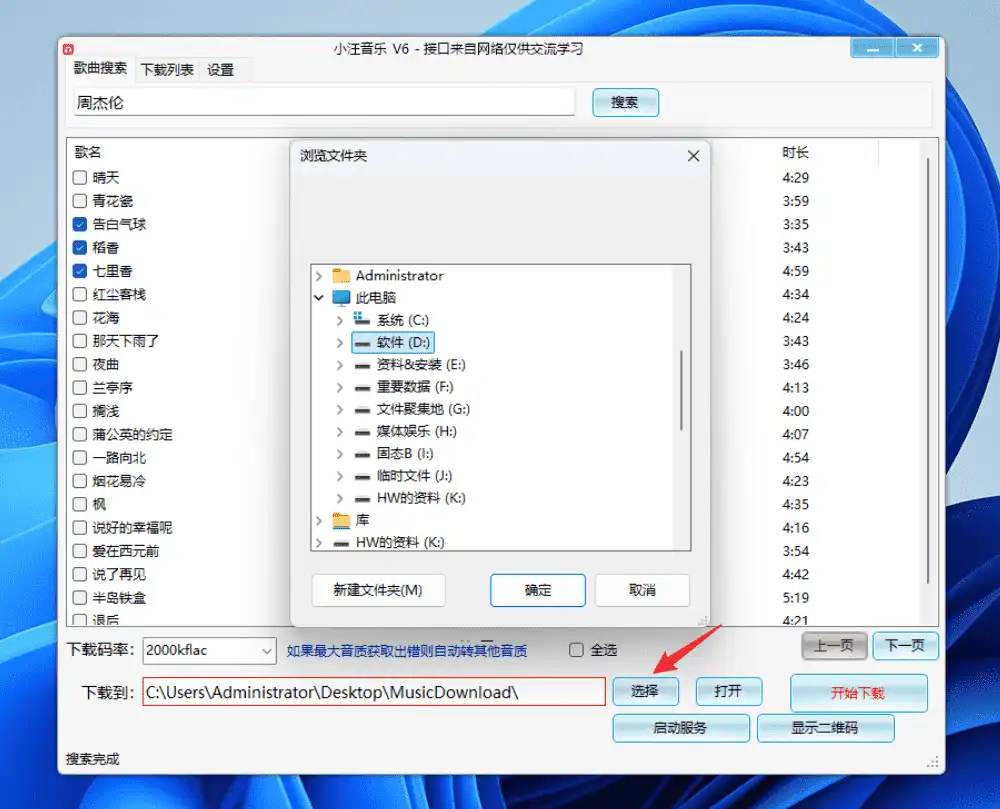Check the 说好的幸福呢 song checkbox
Image resolution: width=1000 pixels, height=809 pixels.
point(80,528)
